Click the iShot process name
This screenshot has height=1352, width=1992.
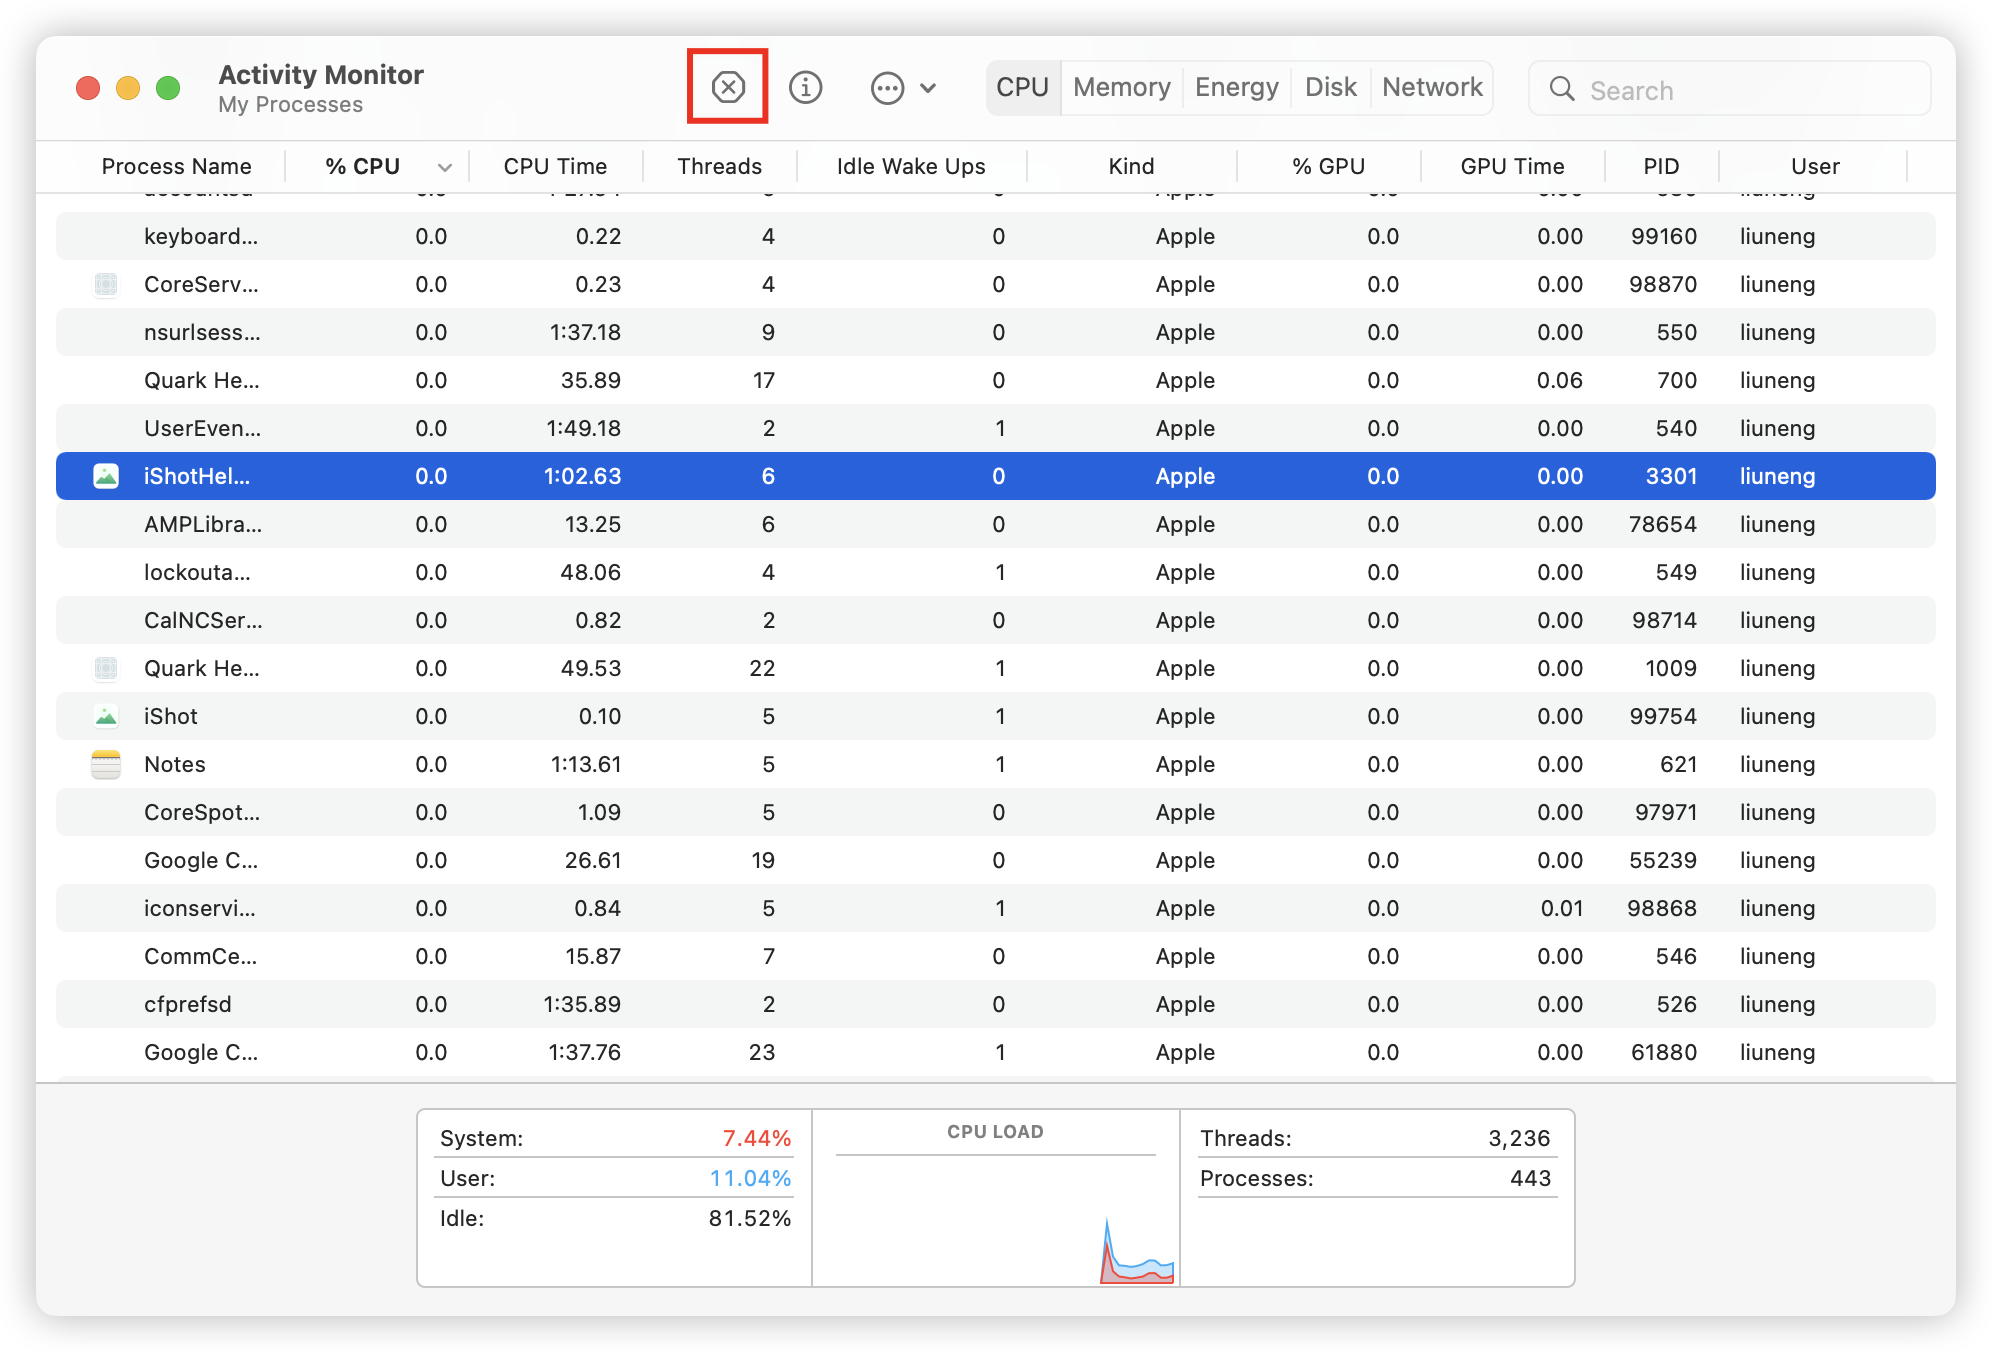click(x=170, y=716)
